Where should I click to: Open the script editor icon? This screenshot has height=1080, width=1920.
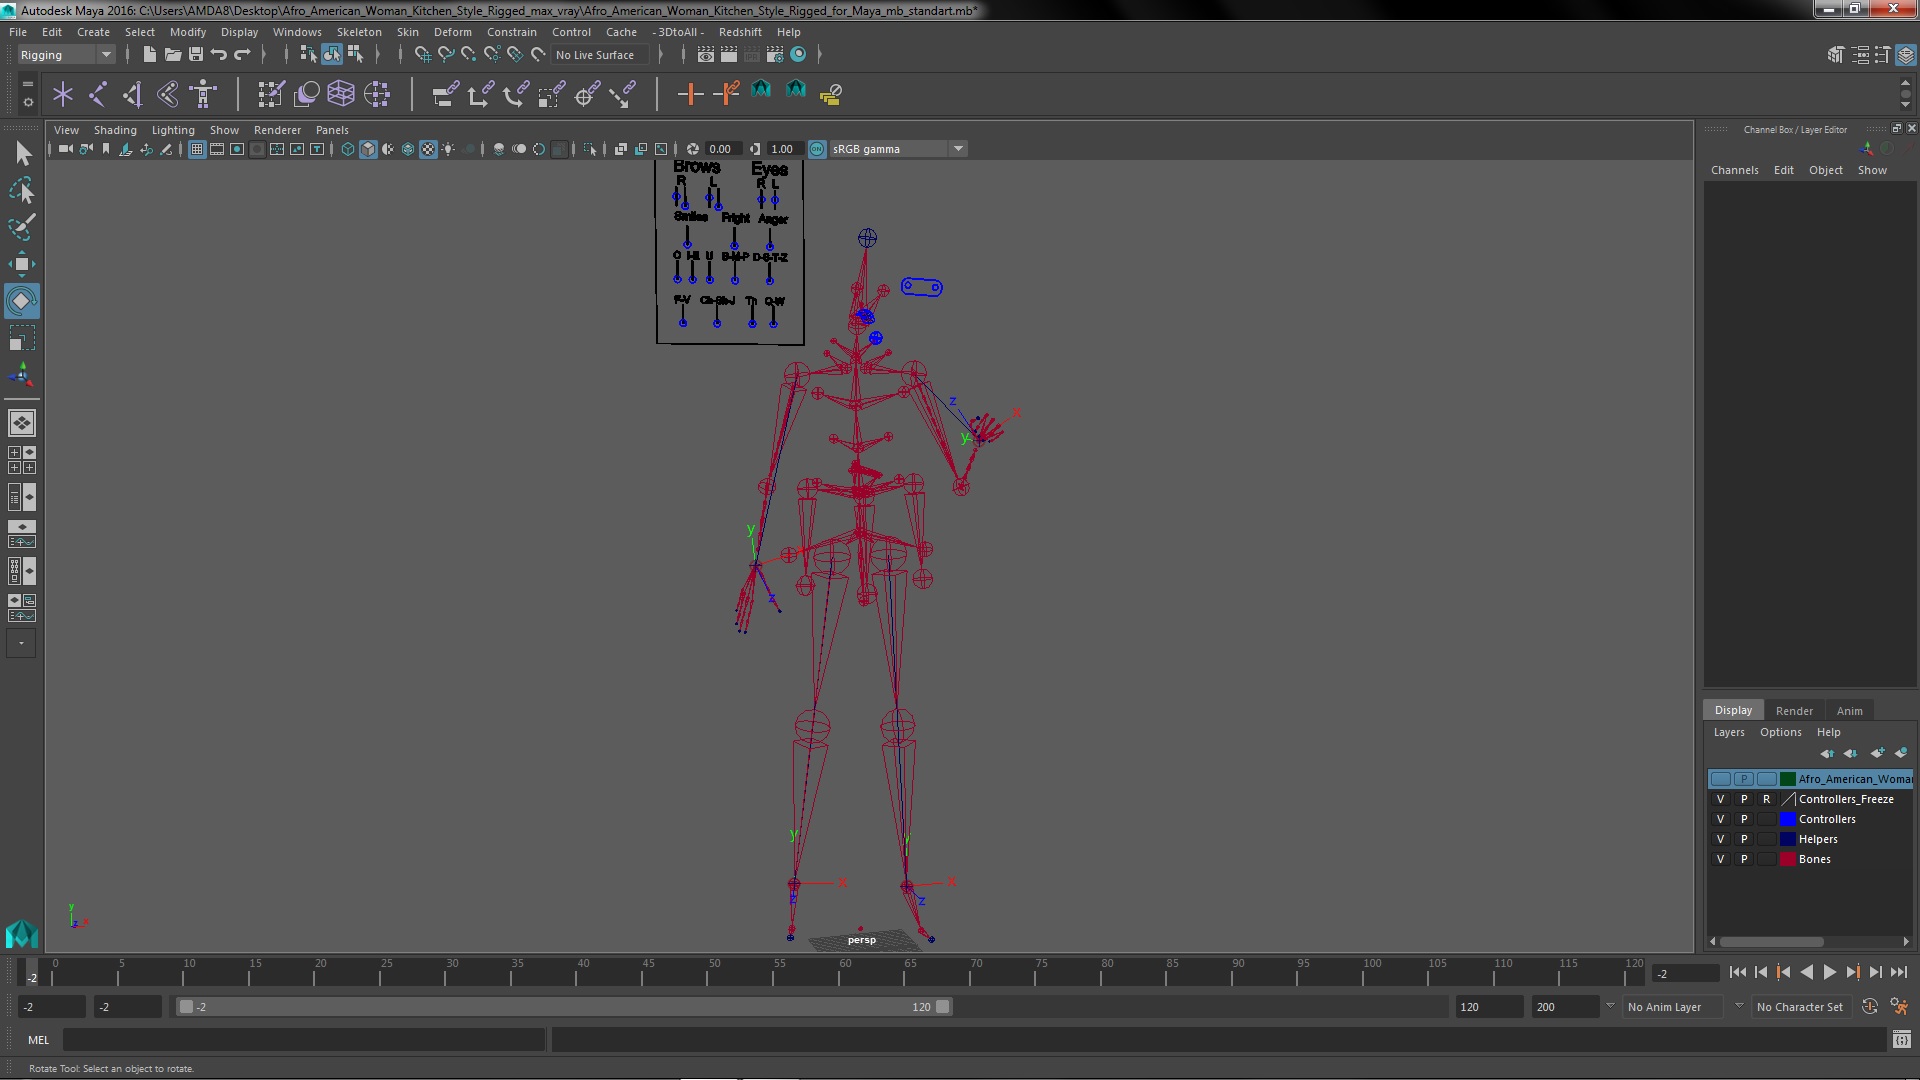tap(1901, 1040)
